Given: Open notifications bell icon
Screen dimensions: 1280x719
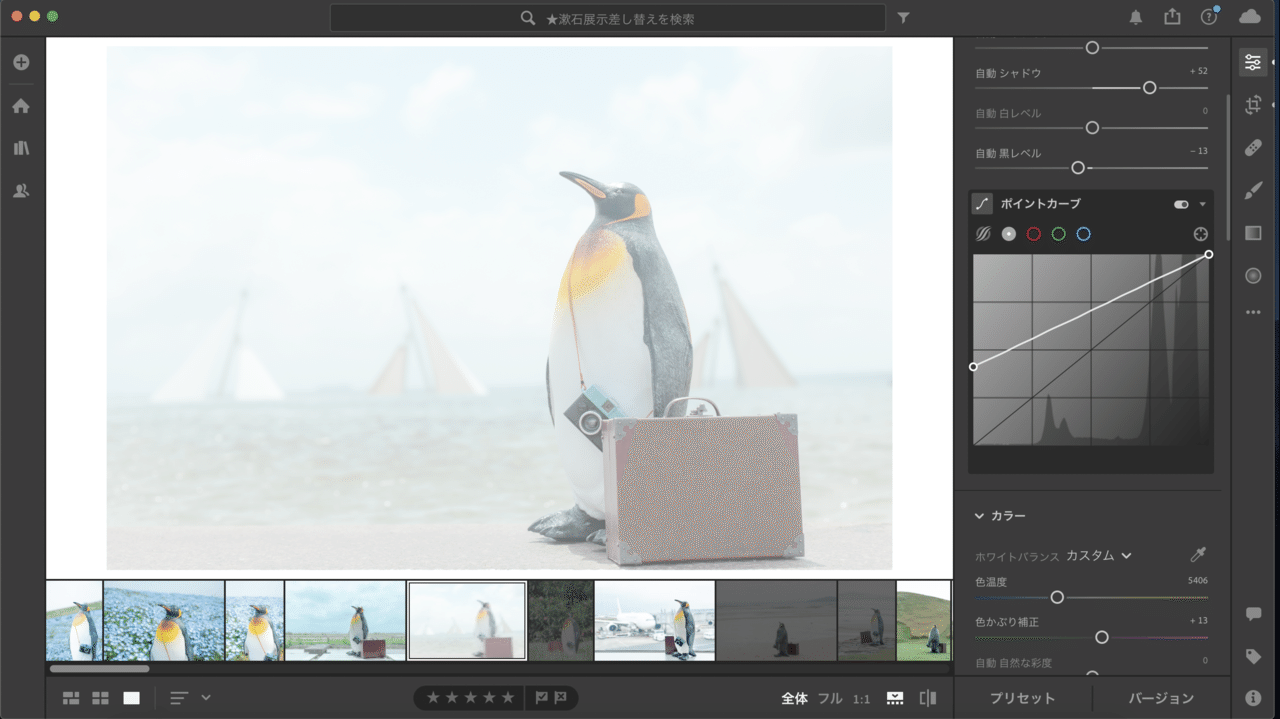Looking at the screenshot, I should 1136,17.
